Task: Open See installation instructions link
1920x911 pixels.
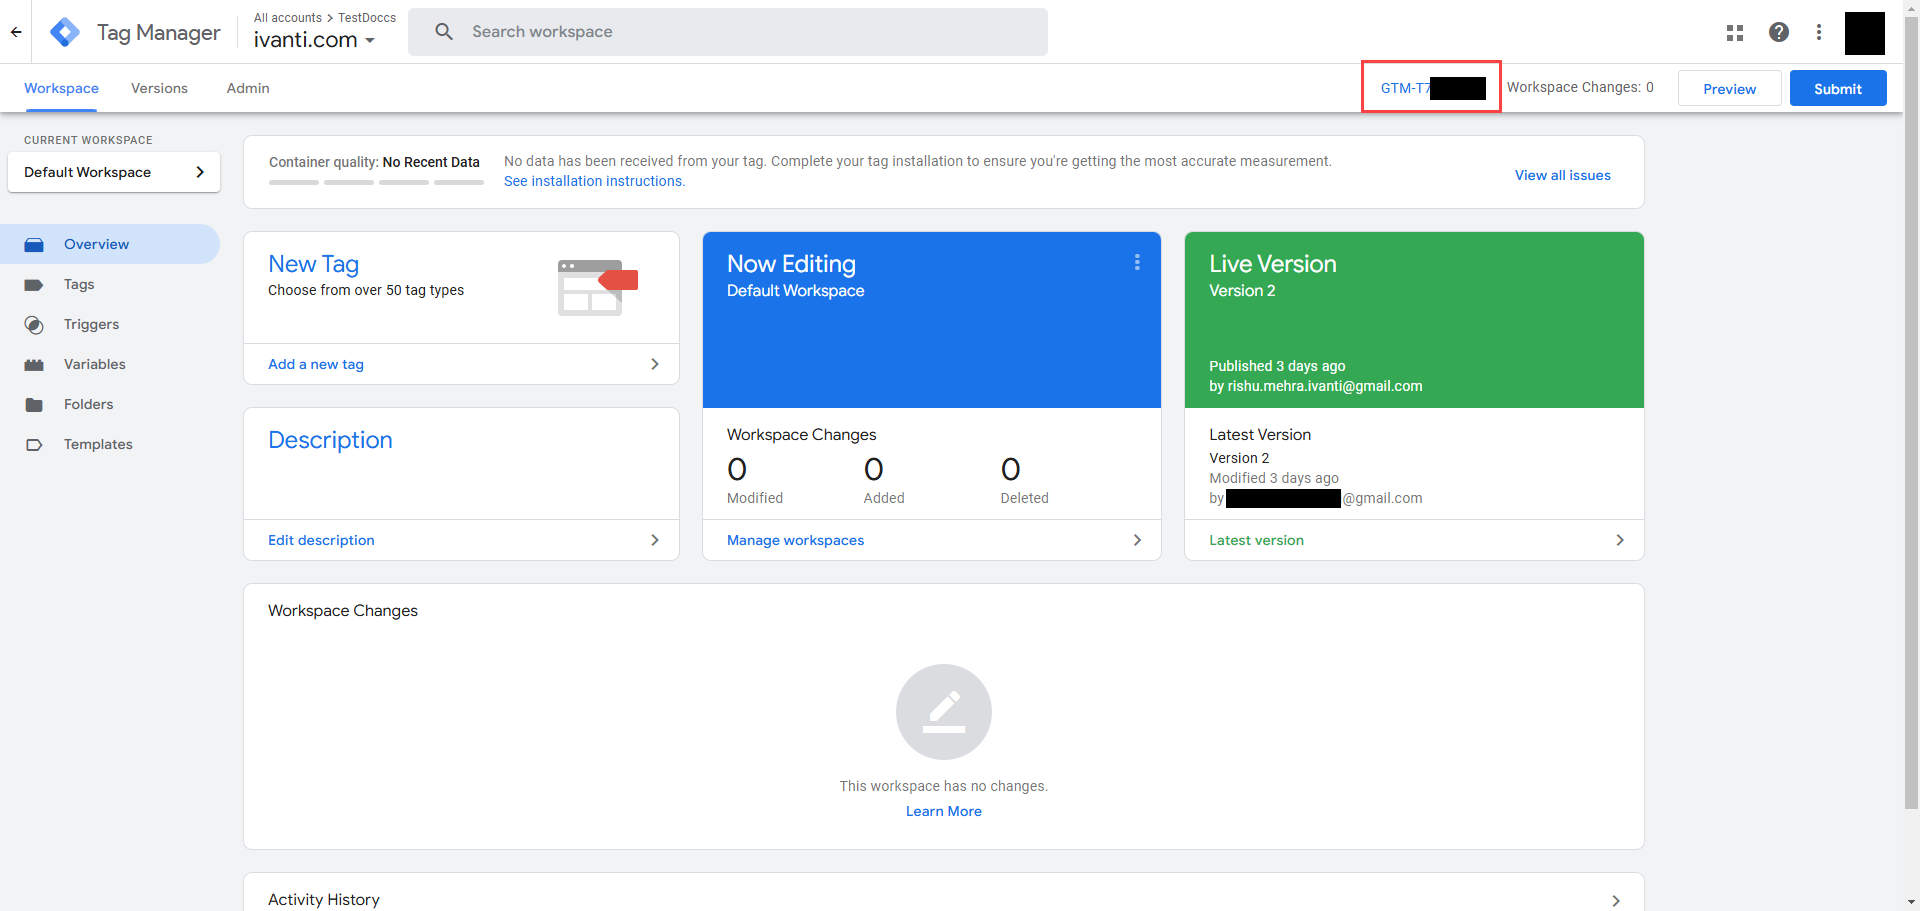Action: tap(594, 181)
